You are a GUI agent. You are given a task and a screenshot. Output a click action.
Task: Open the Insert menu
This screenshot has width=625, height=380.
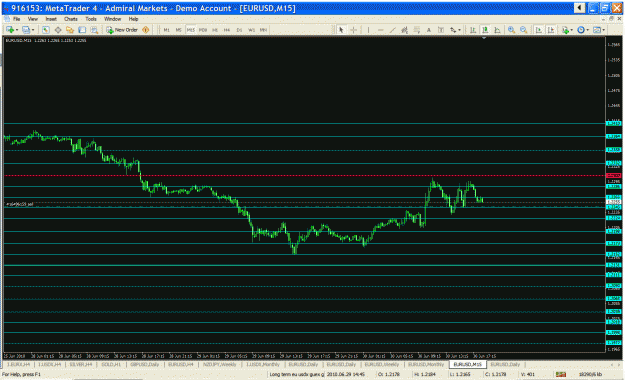(51, 19)
